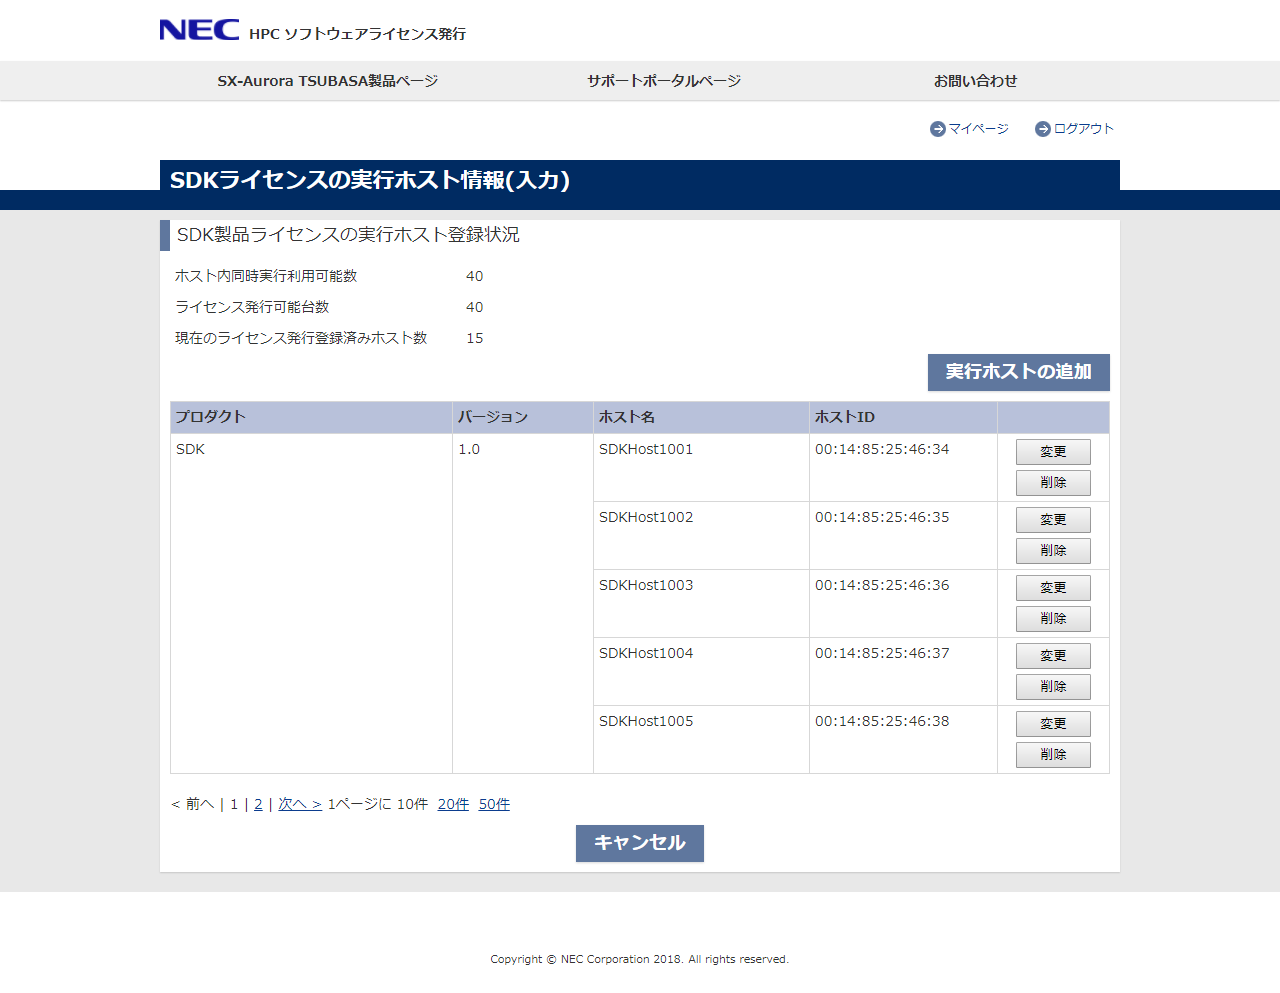Screen dimensions: 1280x993
Task: Click ライセンス発行可能台数 label
Action: [x=252, y=307]
